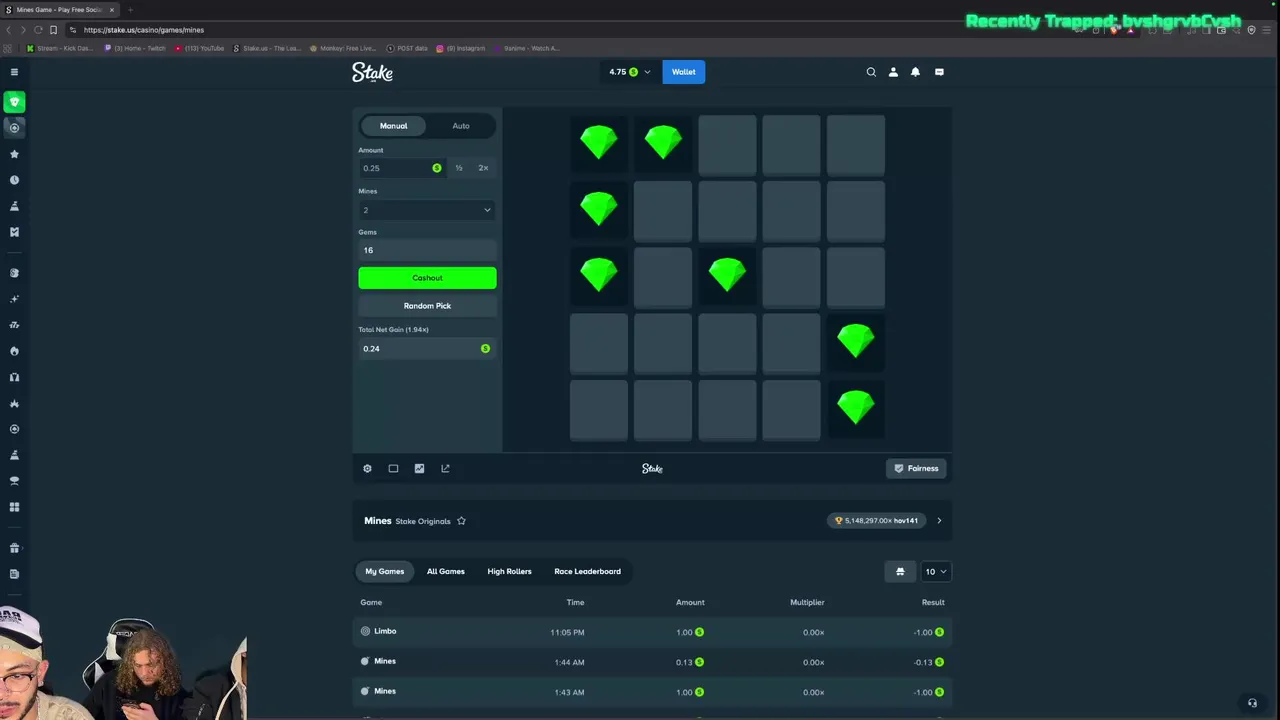Open the YouTube bookmark
1280x720 pixels.
tap(200, 48)
